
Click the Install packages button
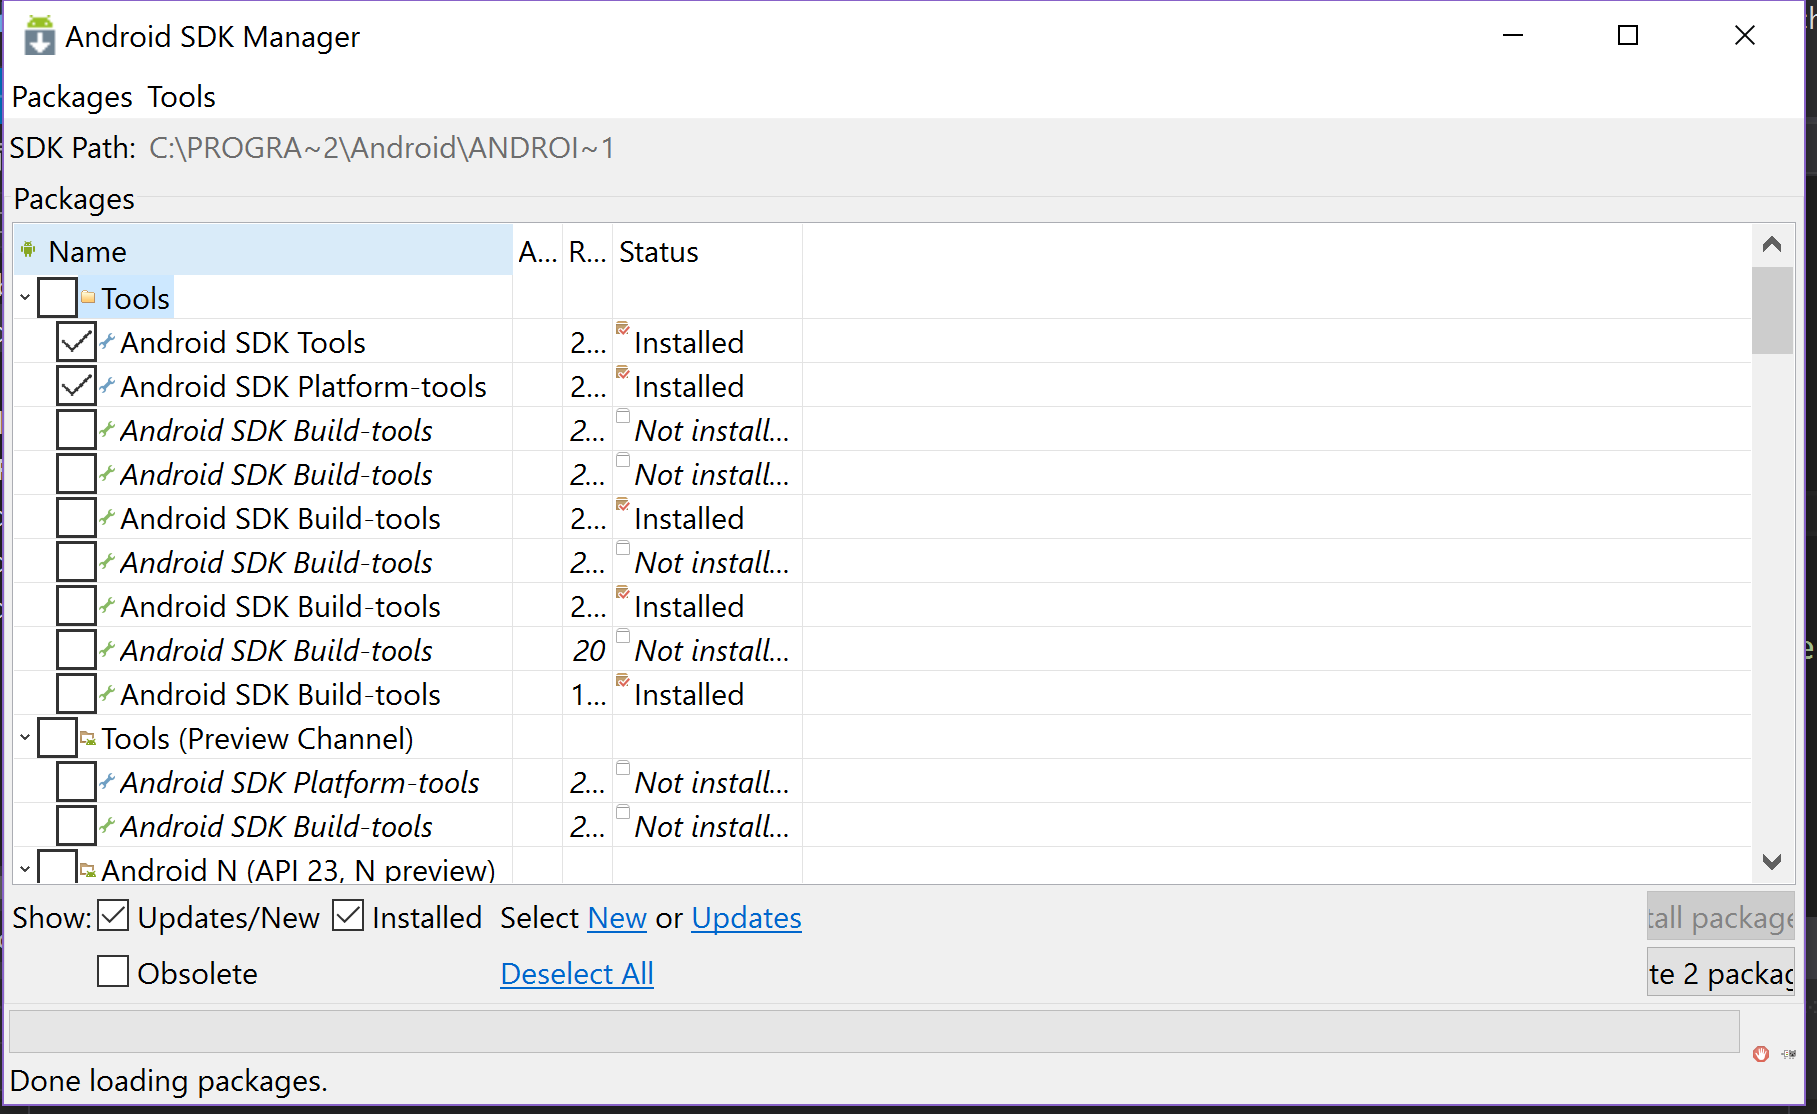click(x=1720, y=916)
